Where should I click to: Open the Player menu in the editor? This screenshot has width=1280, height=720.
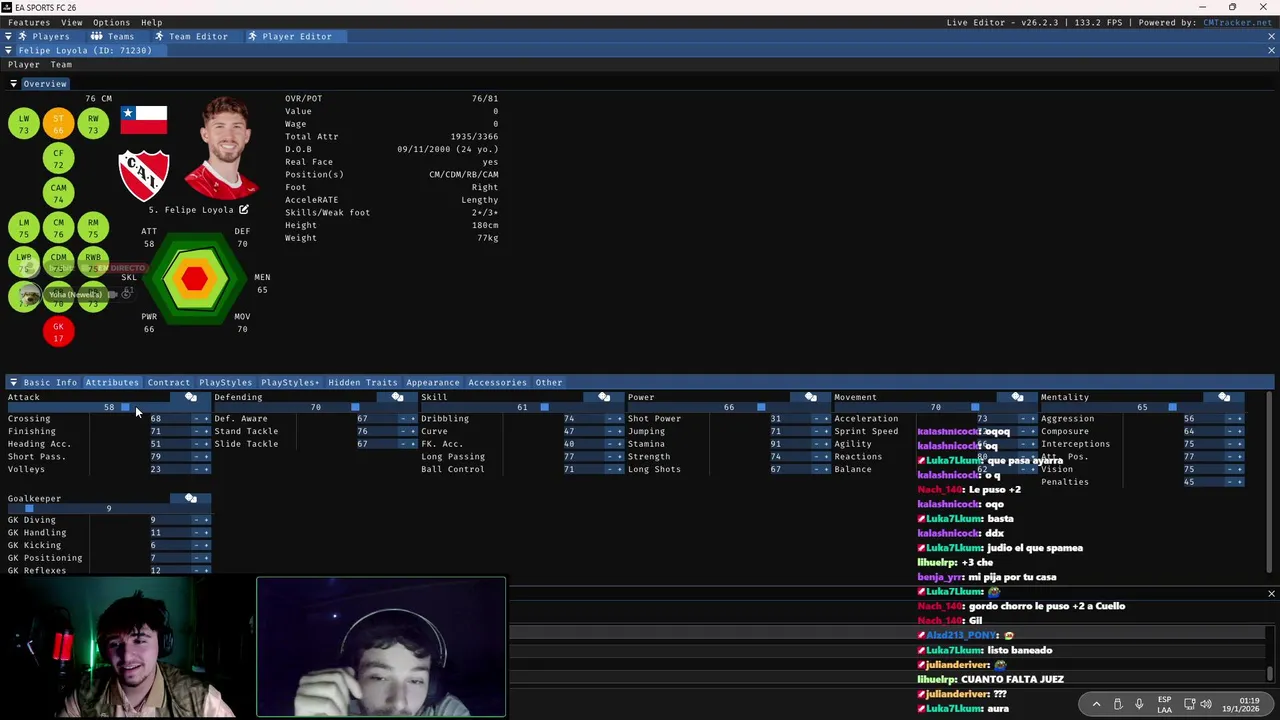click(24, 64)
